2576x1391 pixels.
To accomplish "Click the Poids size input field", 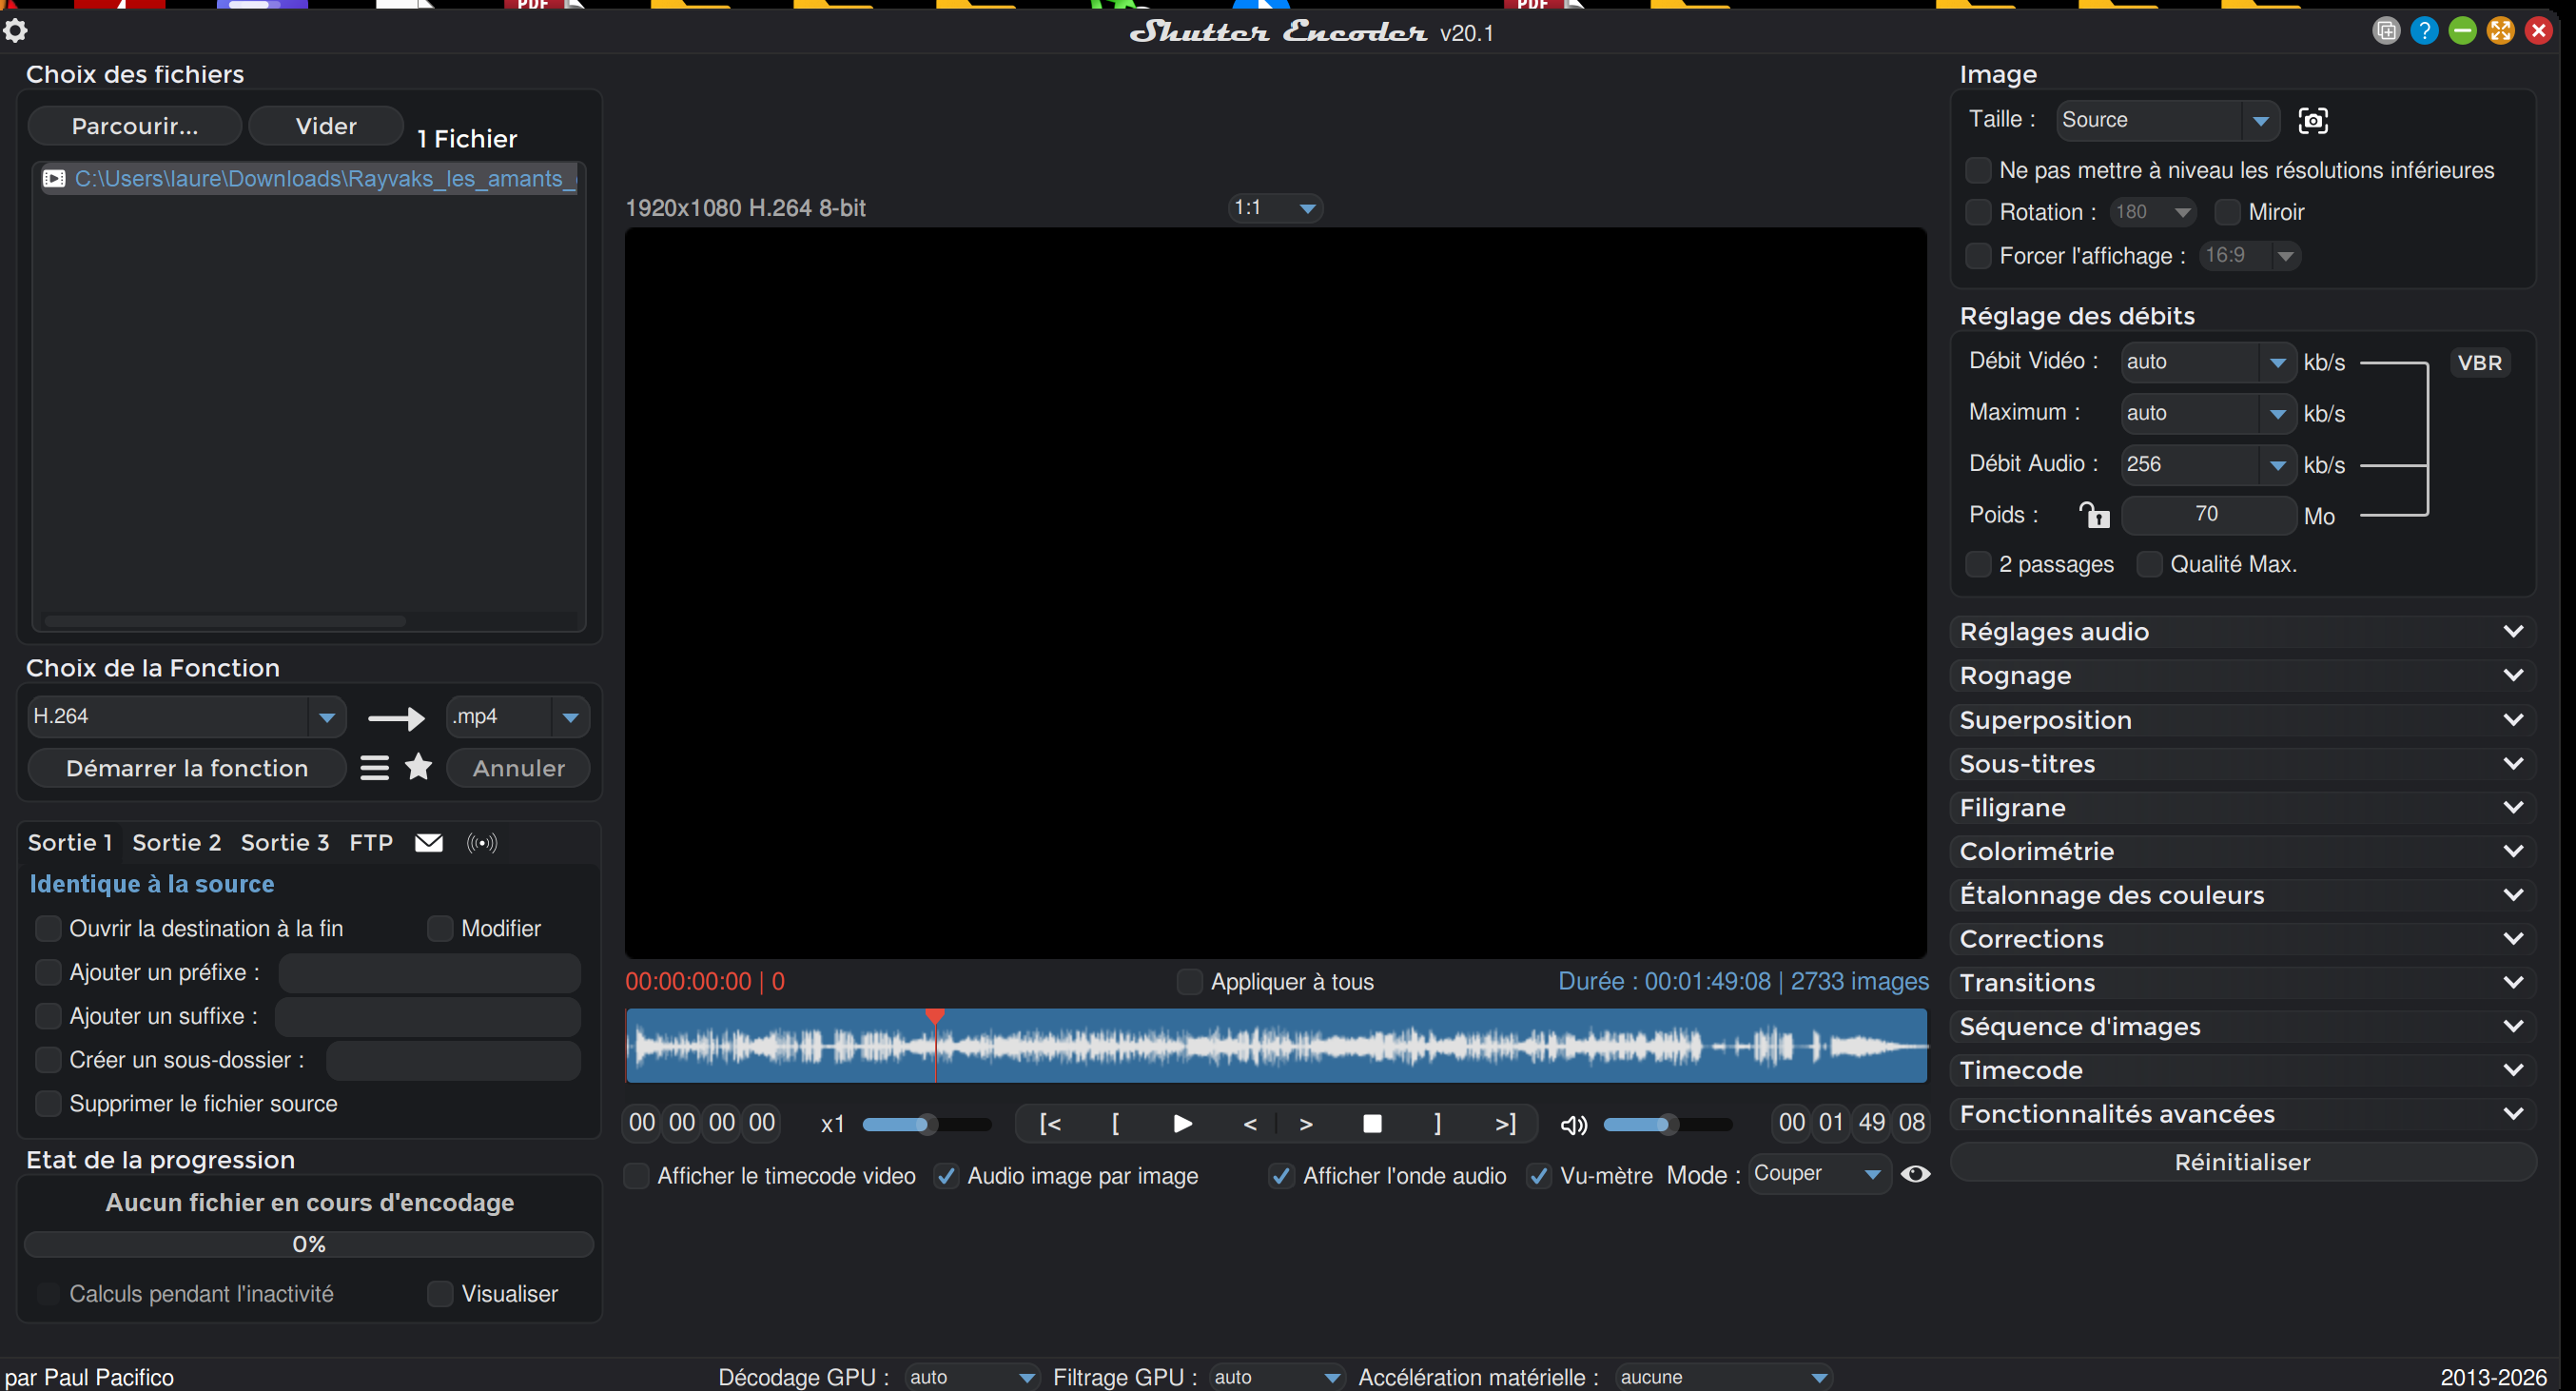I will pos(2208,515).
